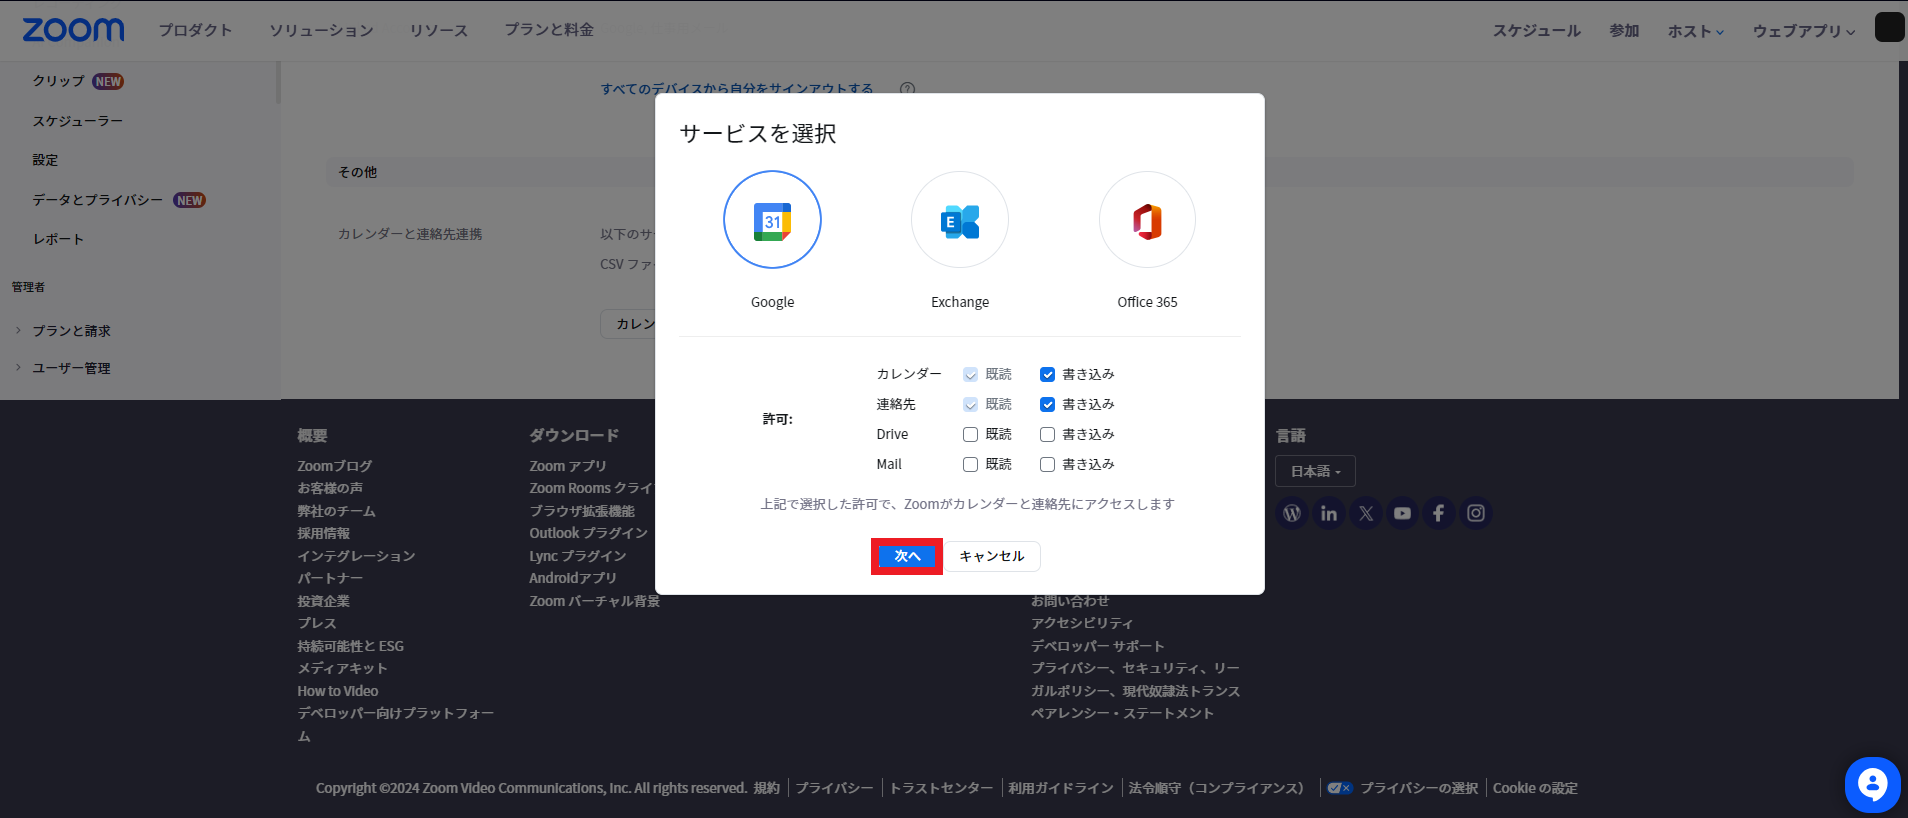The height and width of the screenshot is (818, 1908).
Task: Open the Facebook social icon
Action: tap(1439, 513)
